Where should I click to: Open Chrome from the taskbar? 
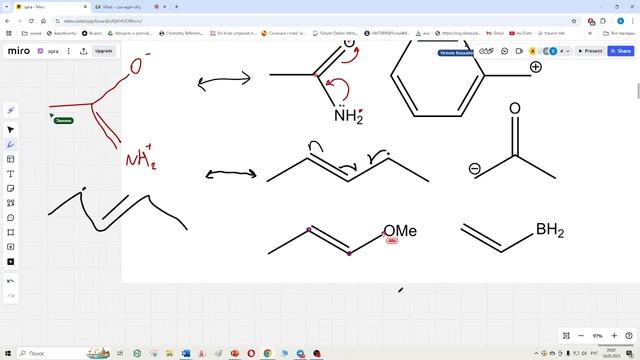pyautogui.click(x=267, y=353)
